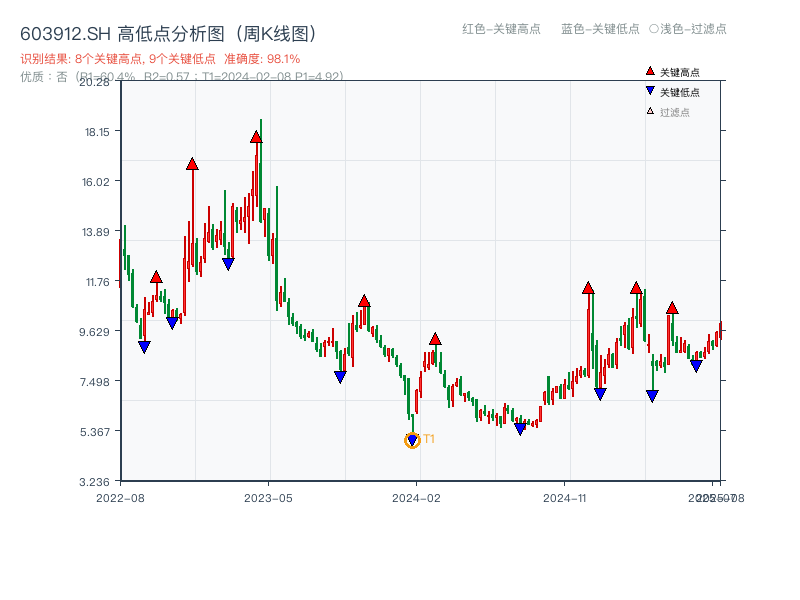Select the blue low marker near 12.5
Viewport: 800px width, 600px height.
[x=228, y=264]
